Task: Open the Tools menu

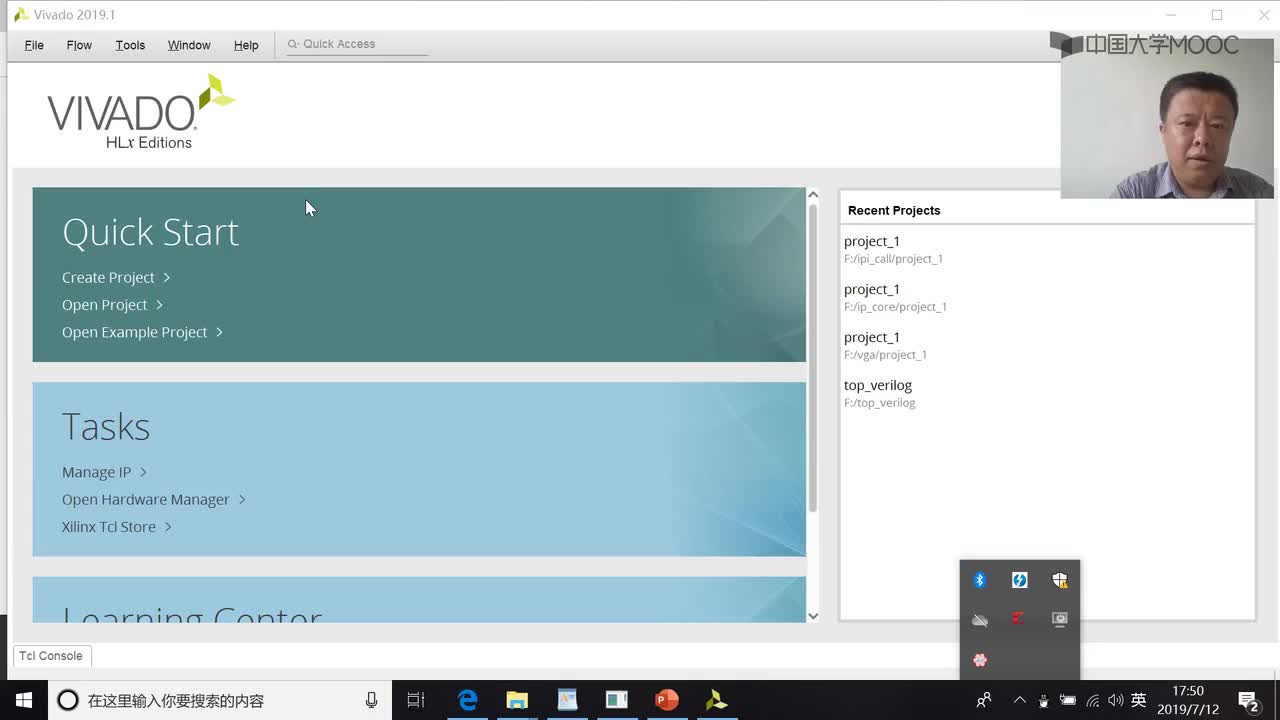Action: 130,45
